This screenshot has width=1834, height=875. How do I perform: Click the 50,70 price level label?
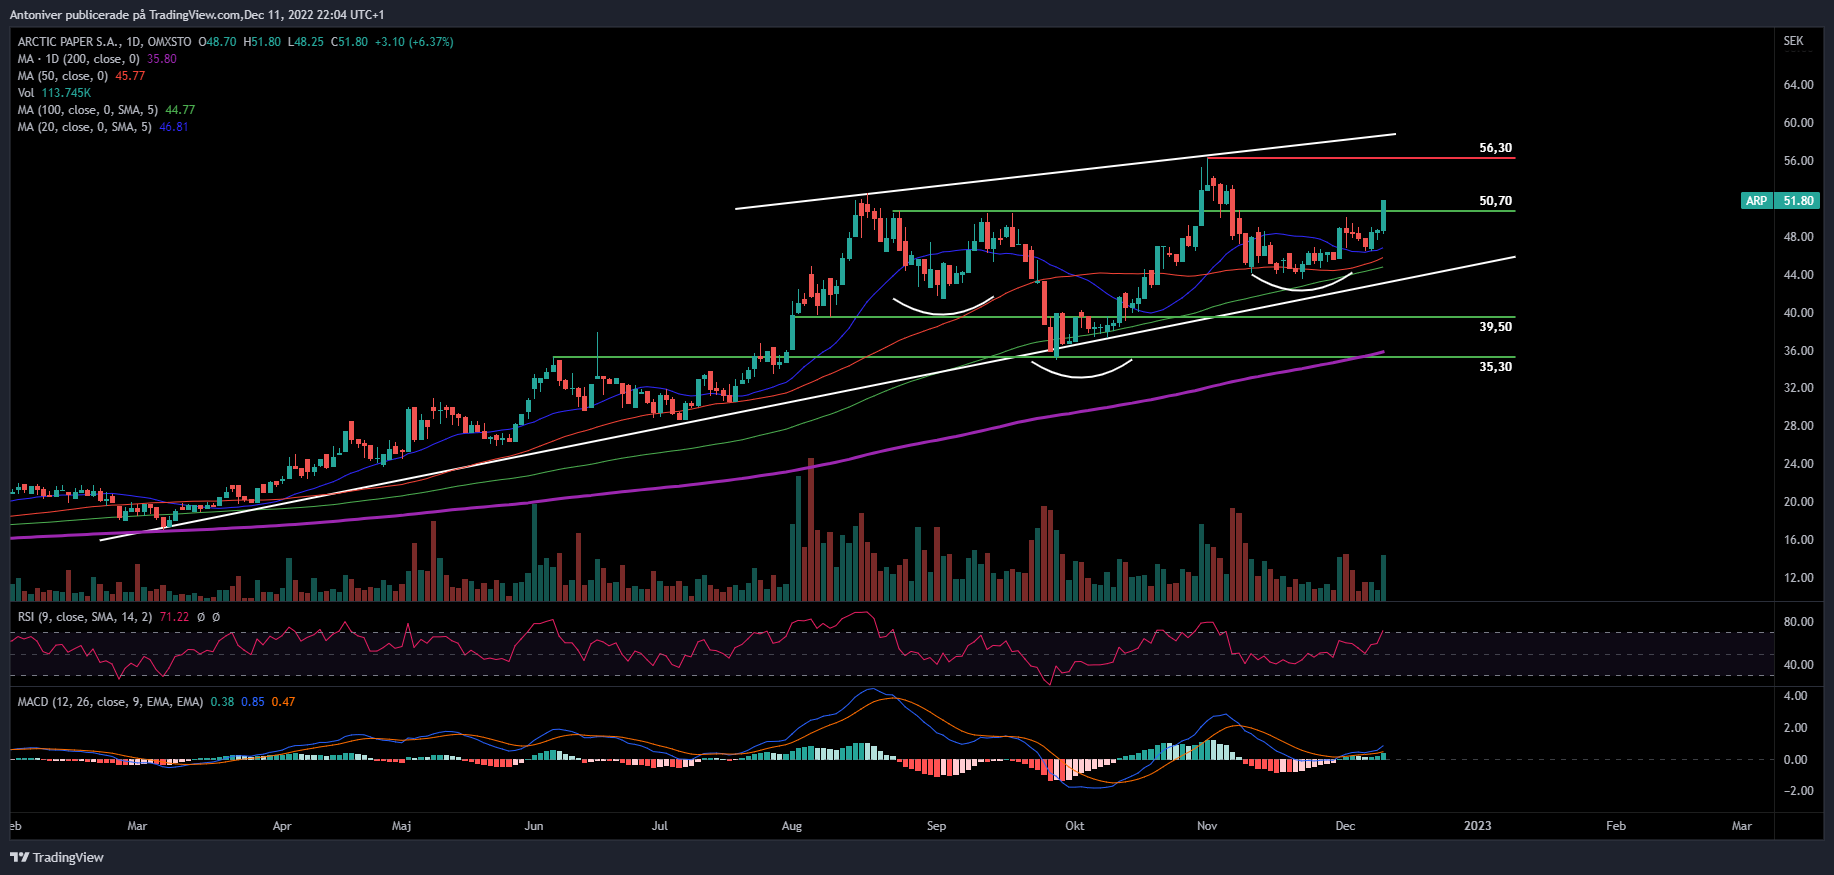1495,201
